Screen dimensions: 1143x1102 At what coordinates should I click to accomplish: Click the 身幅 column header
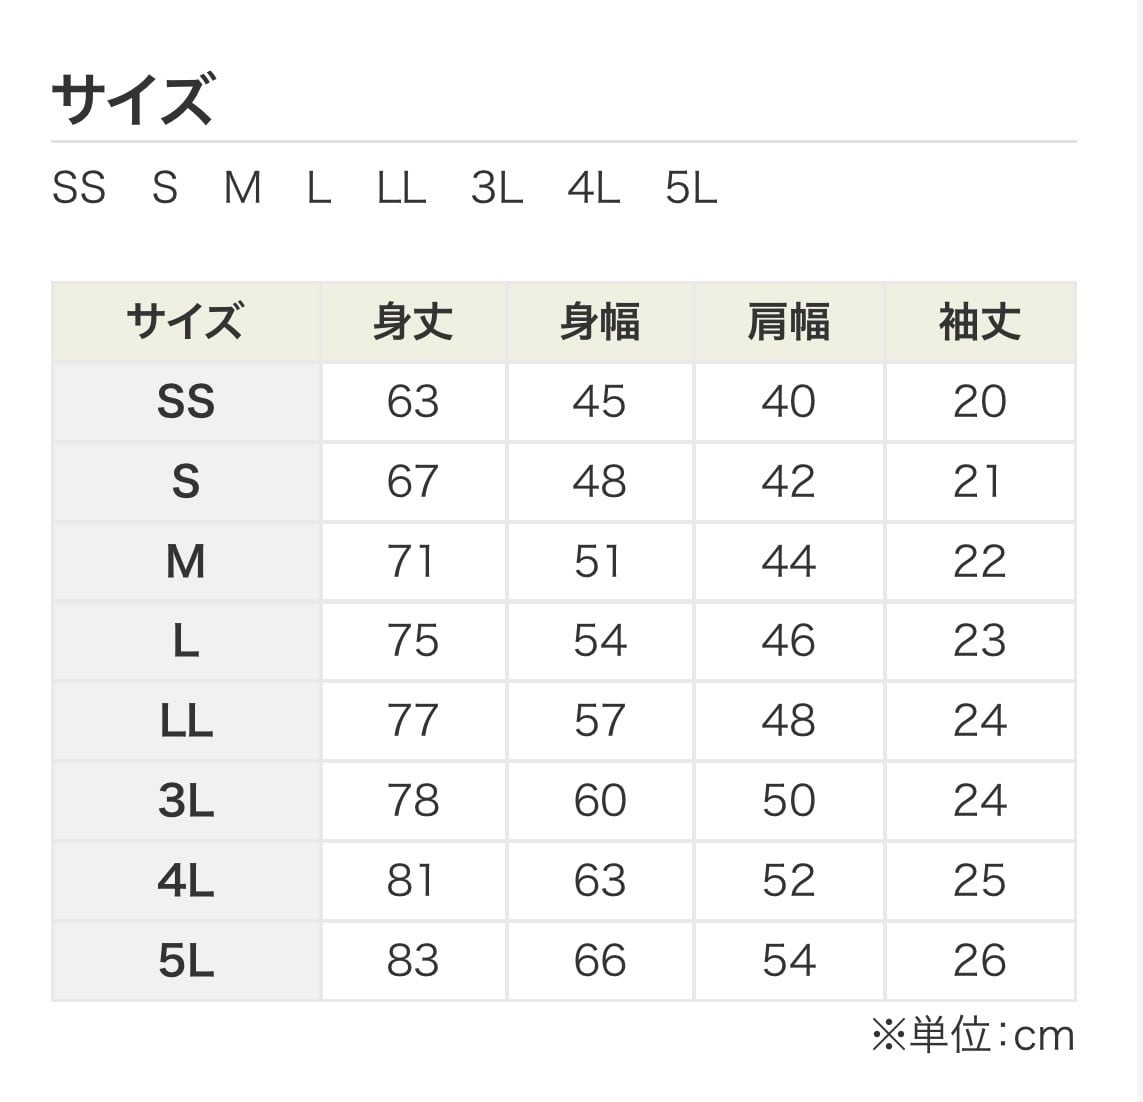coord(600,323)
